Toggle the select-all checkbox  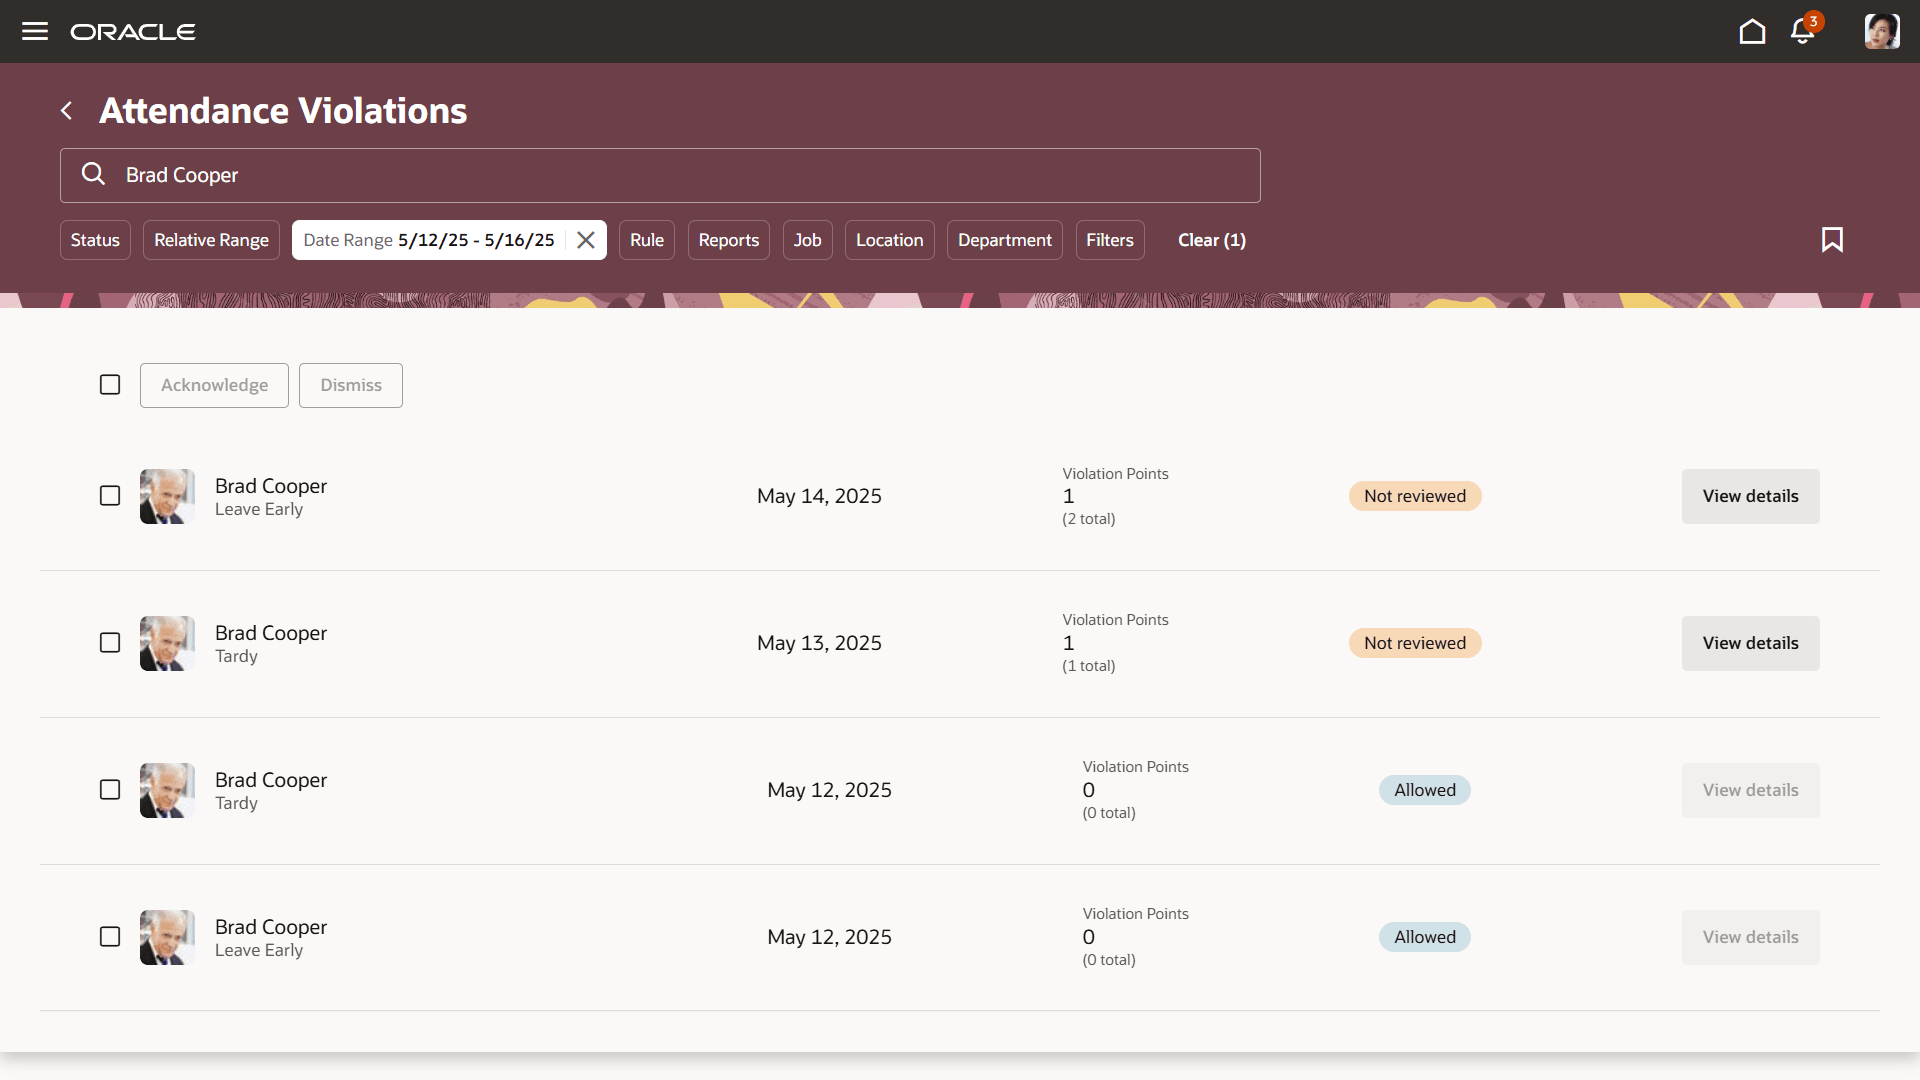(110, 385)
